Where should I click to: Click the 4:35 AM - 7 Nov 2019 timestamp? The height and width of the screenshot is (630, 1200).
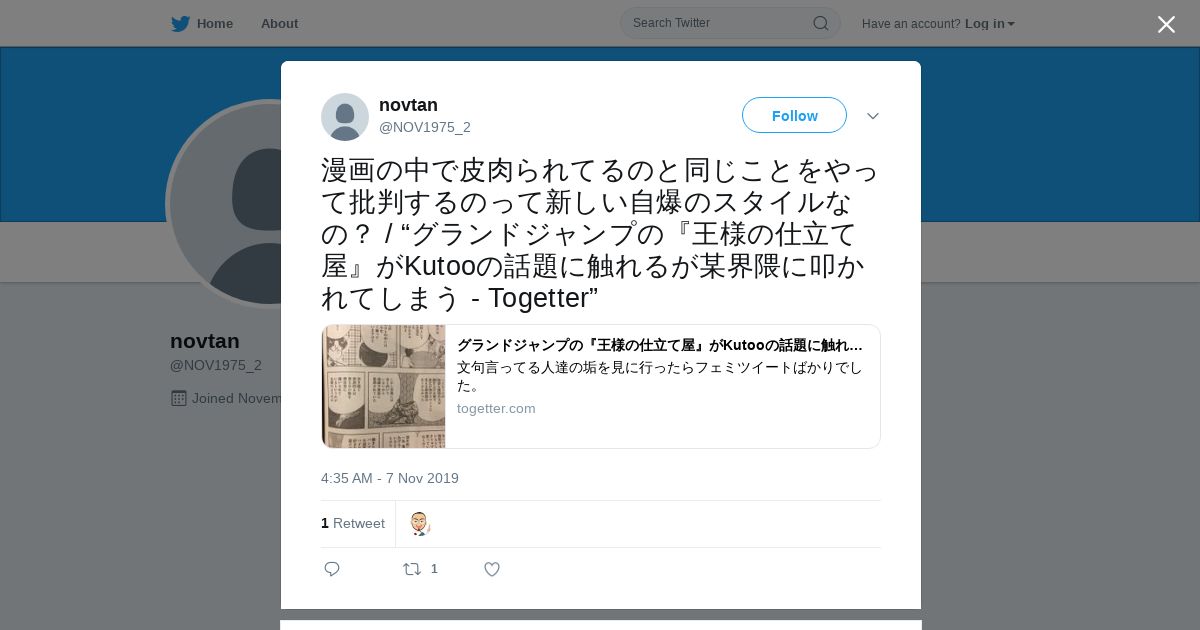390,478
